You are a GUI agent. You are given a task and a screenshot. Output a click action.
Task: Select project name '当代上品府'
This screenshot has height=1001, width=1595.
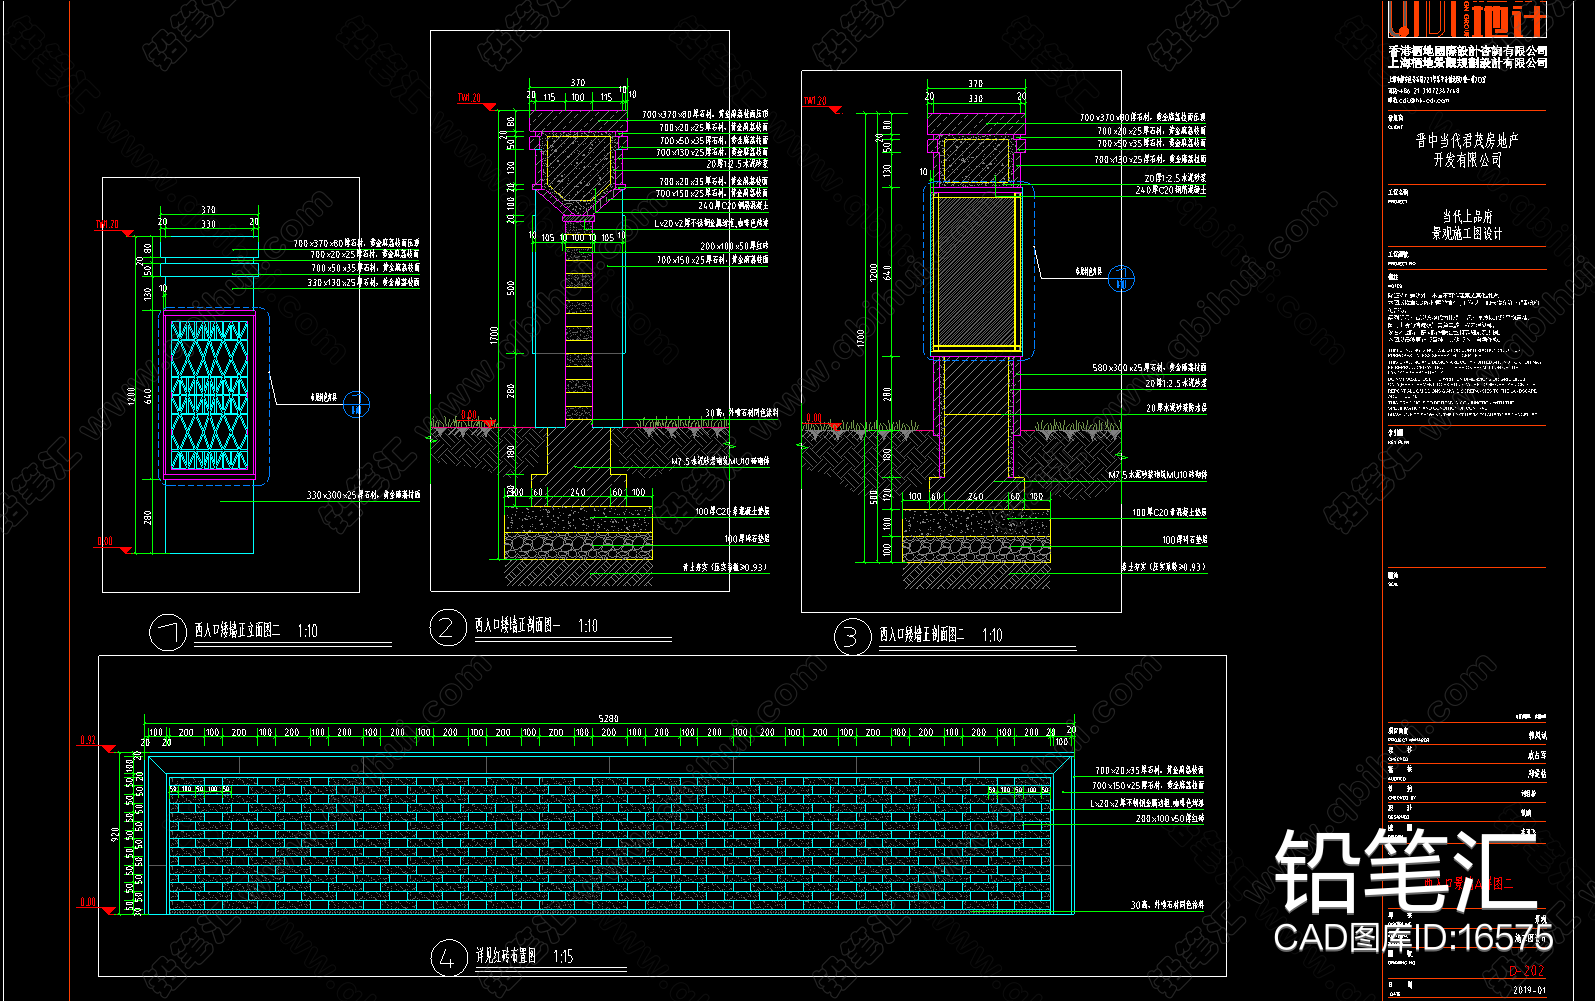click(x=1467, y=216)
